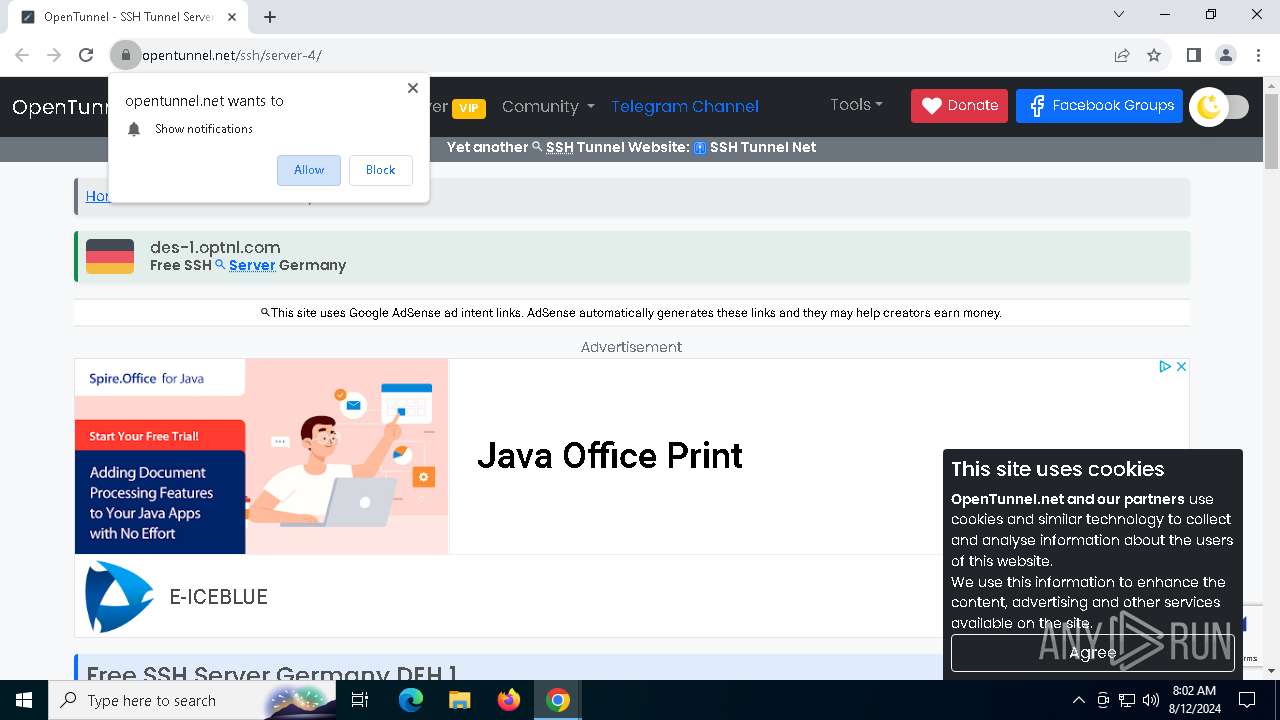Launch Firefox from taskbar

click(509, 700)
